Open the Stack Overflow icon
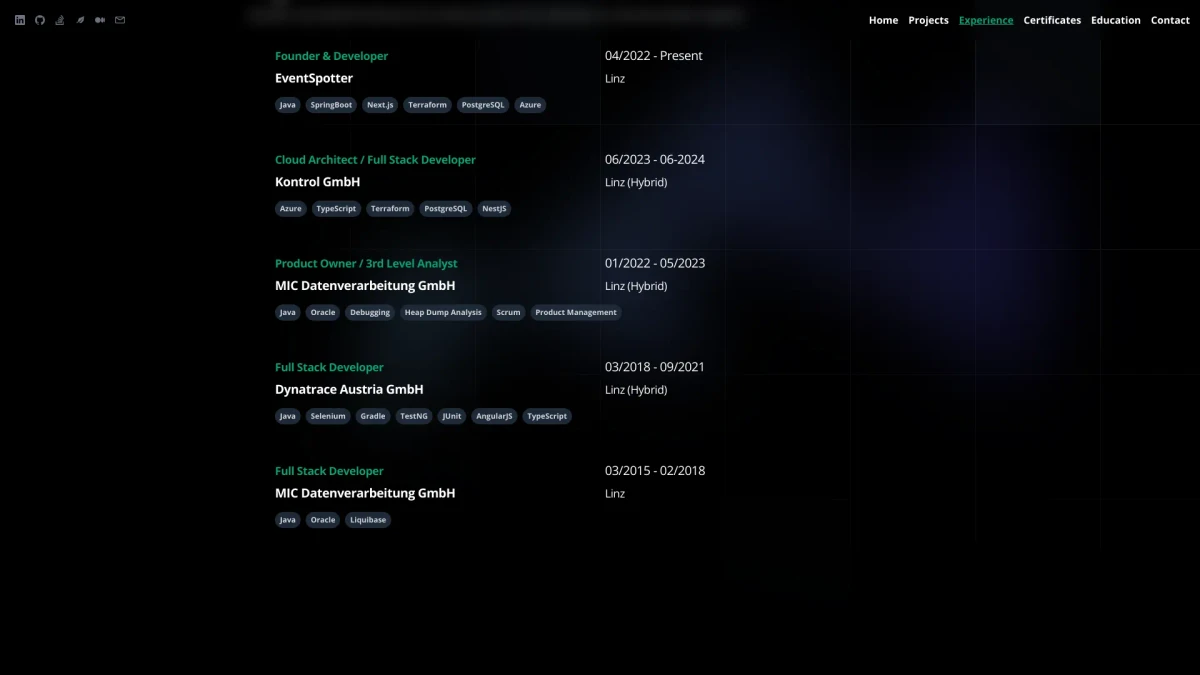Image resolution: width=1200 pixels, height=675 pixels. [60, 20]
